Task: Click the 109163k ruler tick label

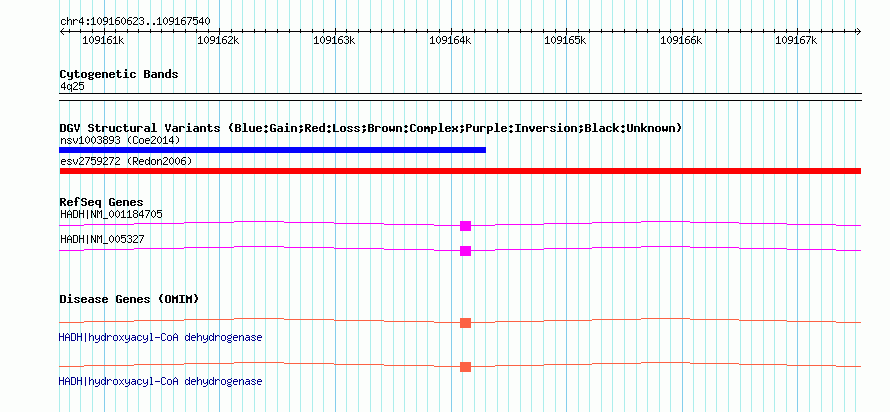Action: (334, 40)
